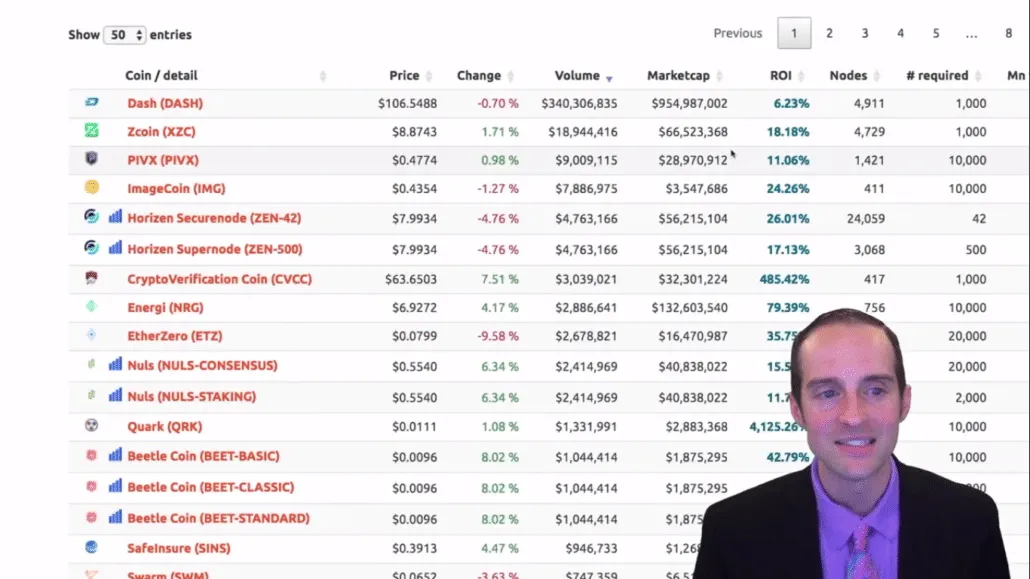This screenshot has height=579, width=1030.
Task: Click the Quark logo icon
Action: click(x=91, y=425)
